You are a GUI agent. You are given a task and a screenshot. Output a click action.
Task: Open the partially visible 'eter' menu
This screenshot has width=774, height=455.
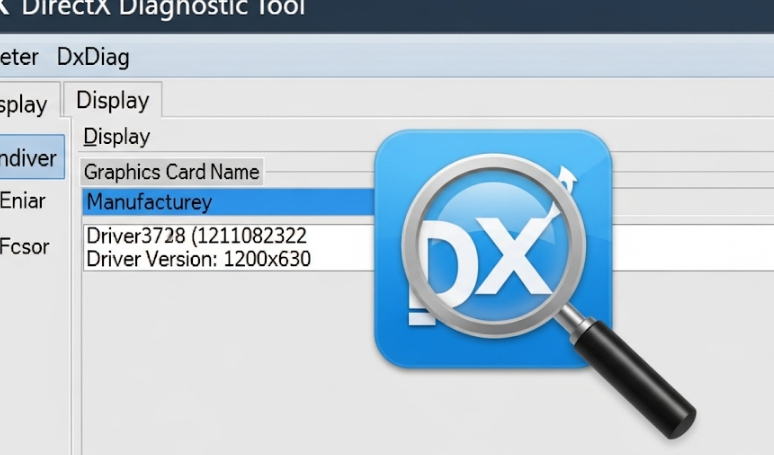coord(18,56)
